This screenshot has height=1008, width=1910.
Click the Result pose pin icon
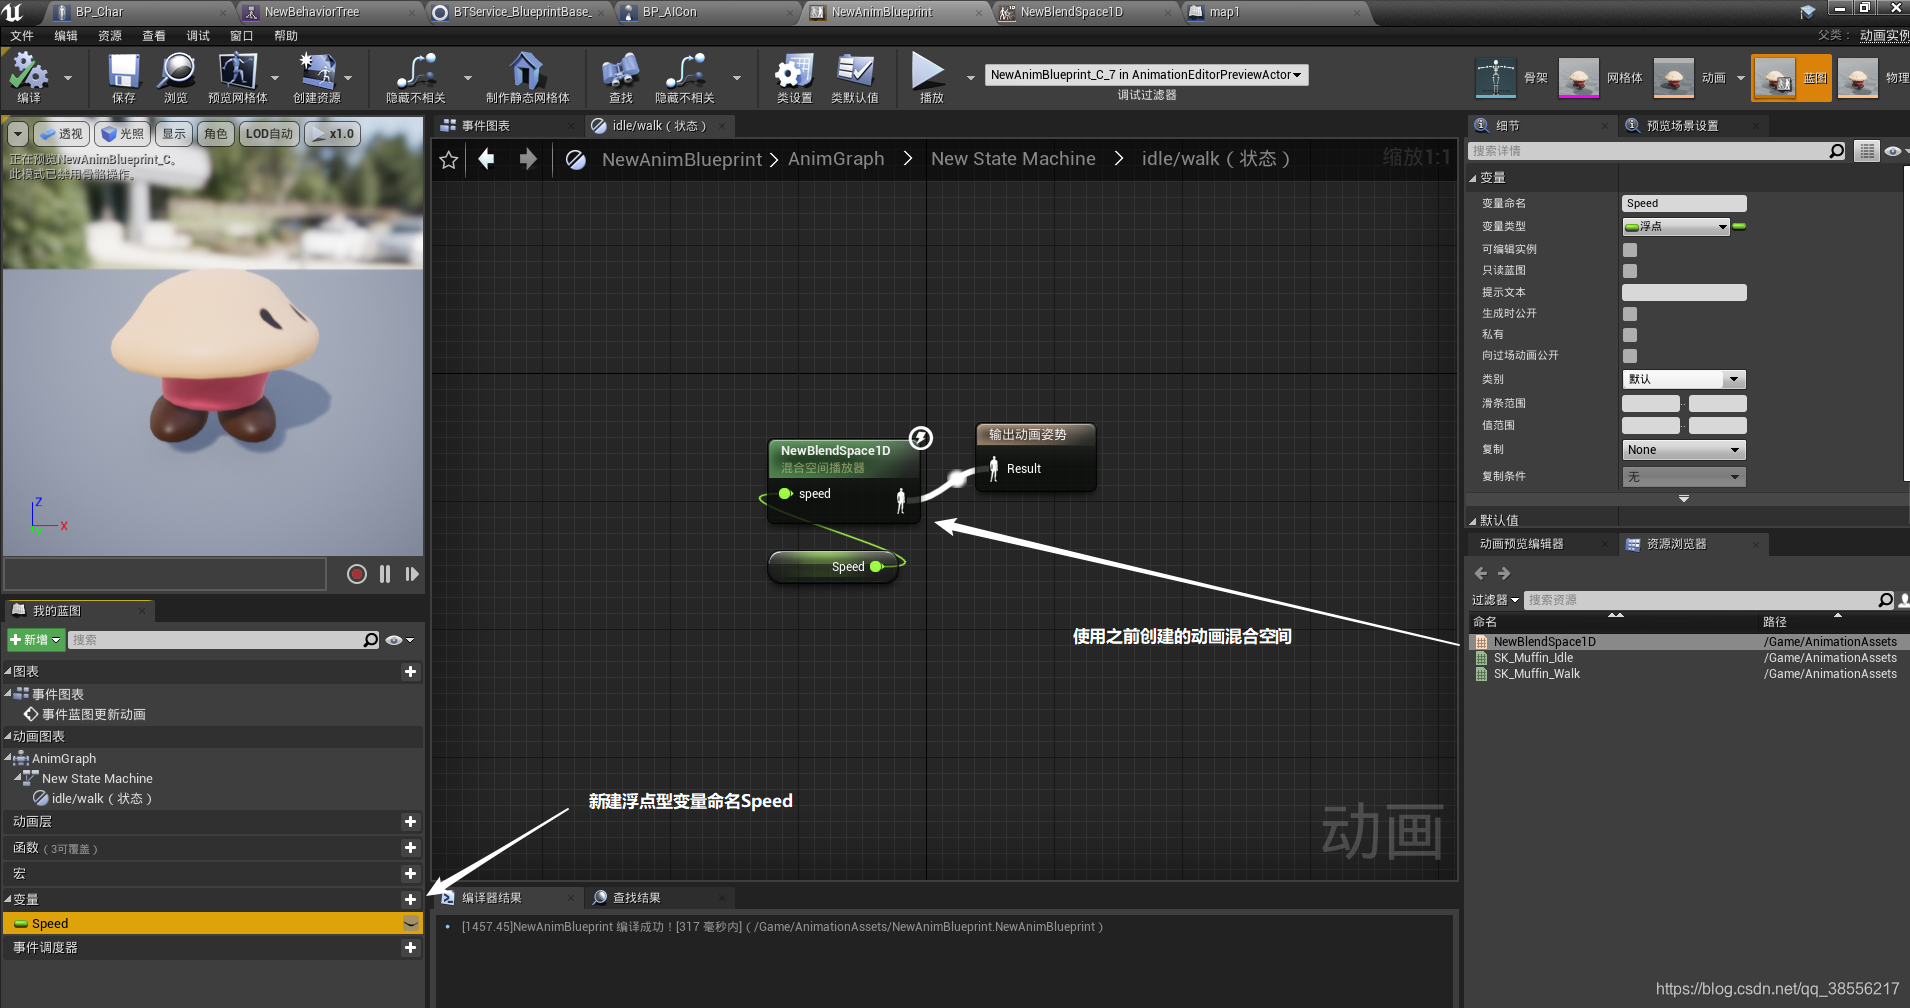(993, 468)
